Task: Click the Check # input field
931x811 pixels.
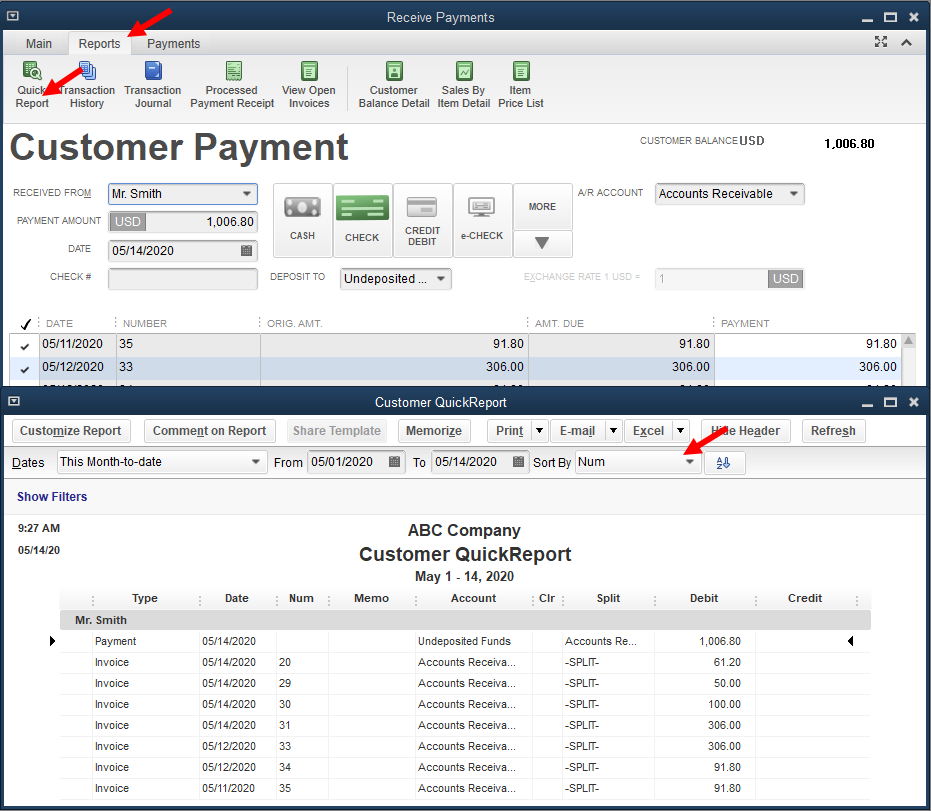Action: (182, 278)
